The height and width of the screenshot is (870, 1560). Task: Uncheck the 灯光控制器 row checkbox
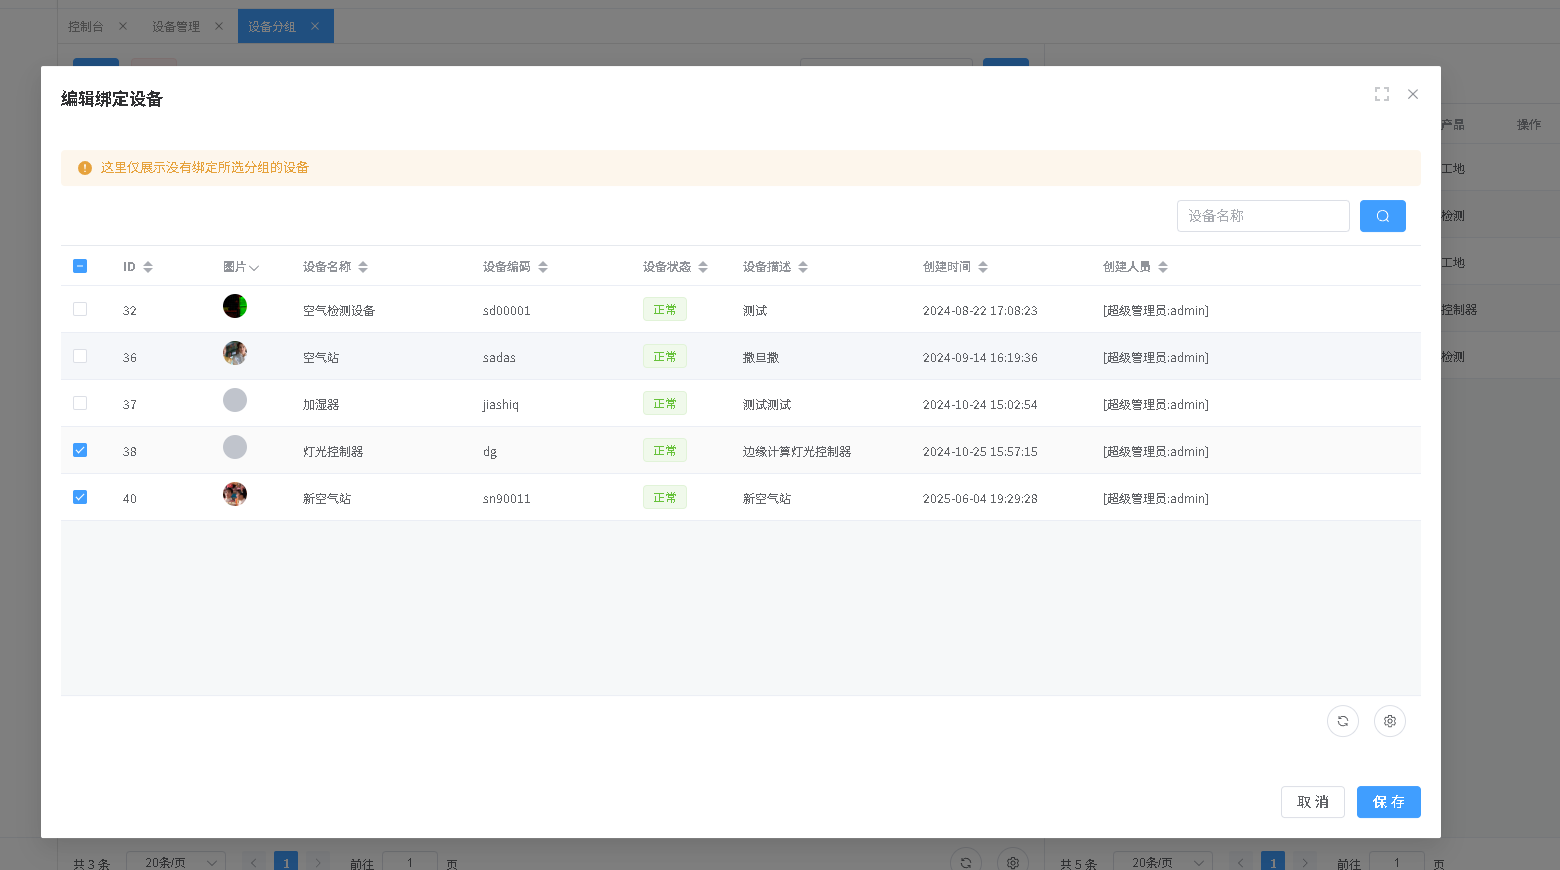pyautogui.click(x=80, y=451)
